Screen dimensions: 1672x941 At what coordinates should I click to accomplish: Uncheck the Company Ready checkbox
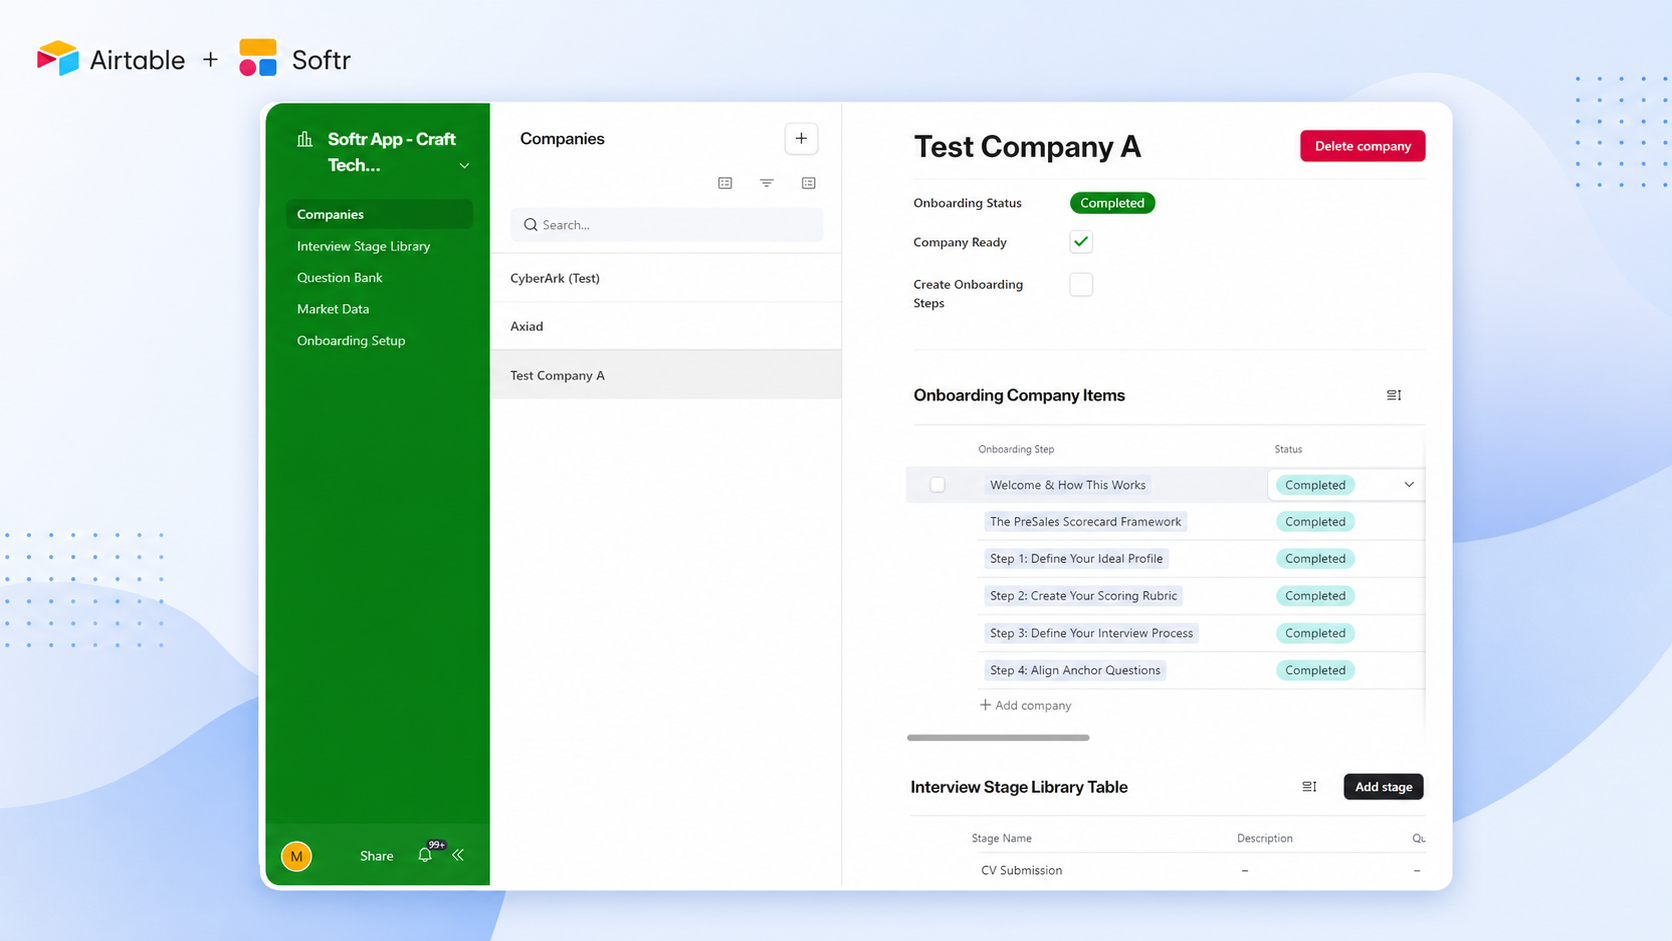coord(1081,242)
